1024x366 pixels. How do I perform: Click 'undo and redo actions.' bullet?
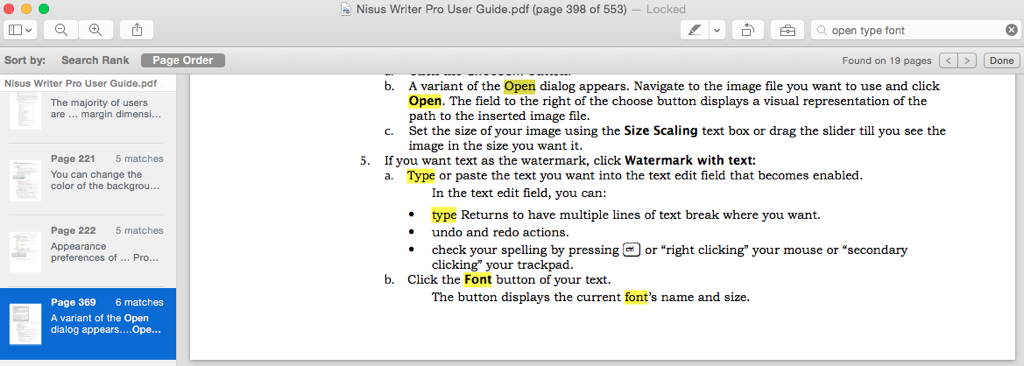point(500,232)
